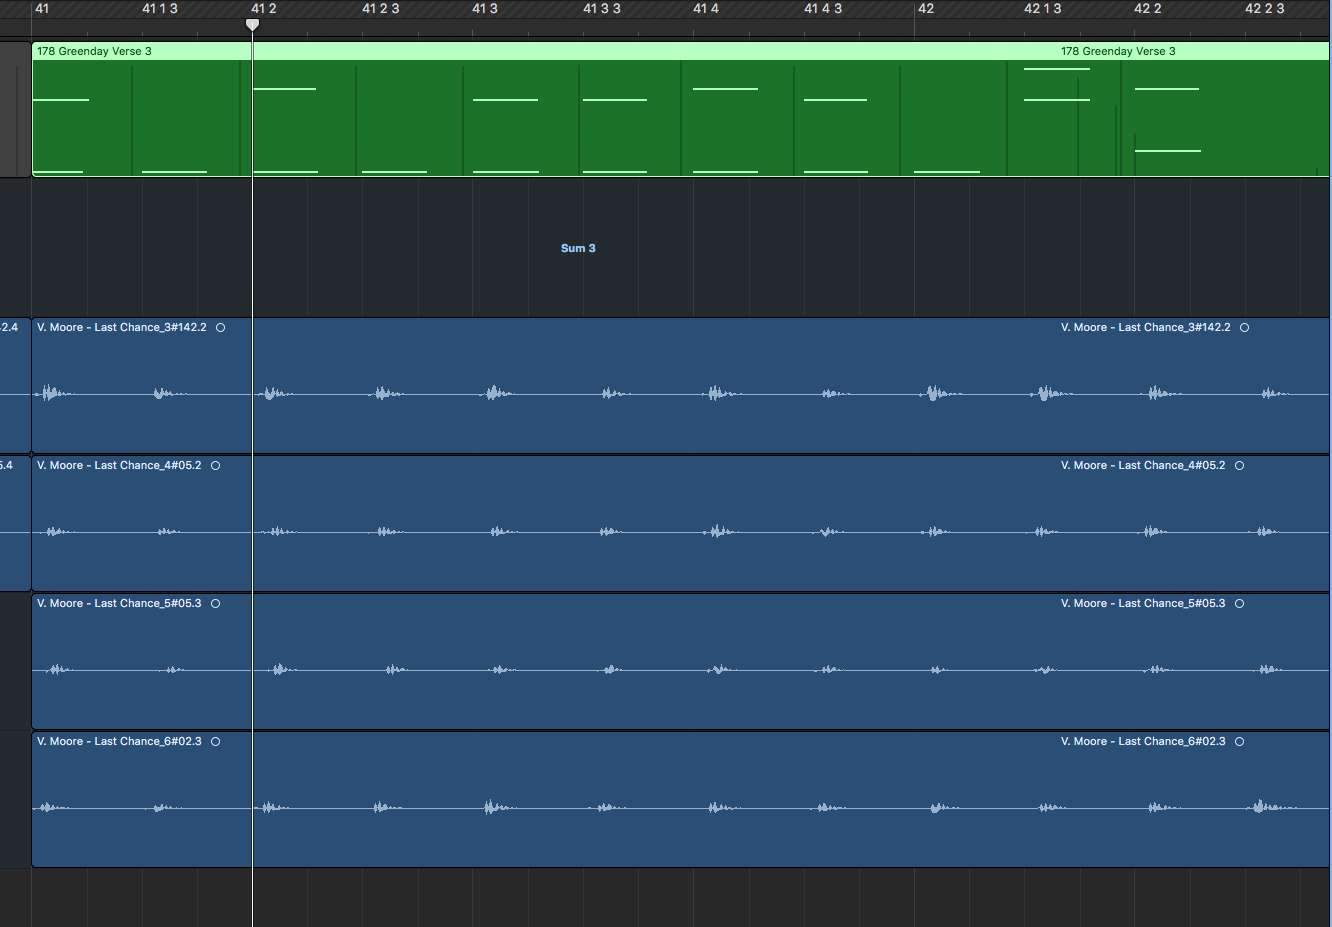Click circle icon beside repeated Last Chance_4#05.2 near bar 42
This screenshot has width=1332, height=927.
[1240, 466]
